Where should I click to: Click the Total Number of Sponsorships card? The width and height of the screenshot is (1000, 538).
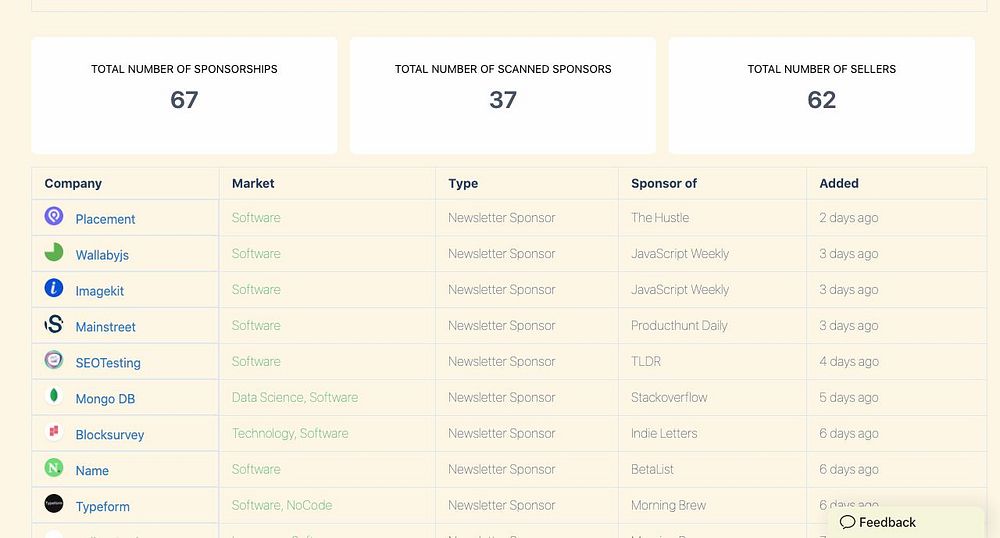(x=184, y=96)
